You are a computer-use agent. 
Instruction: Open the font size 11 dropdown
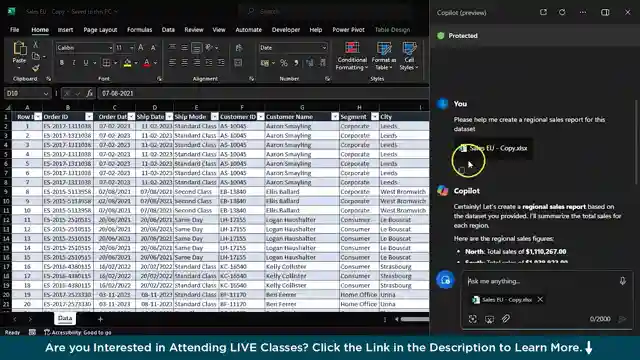pos(132,48)
